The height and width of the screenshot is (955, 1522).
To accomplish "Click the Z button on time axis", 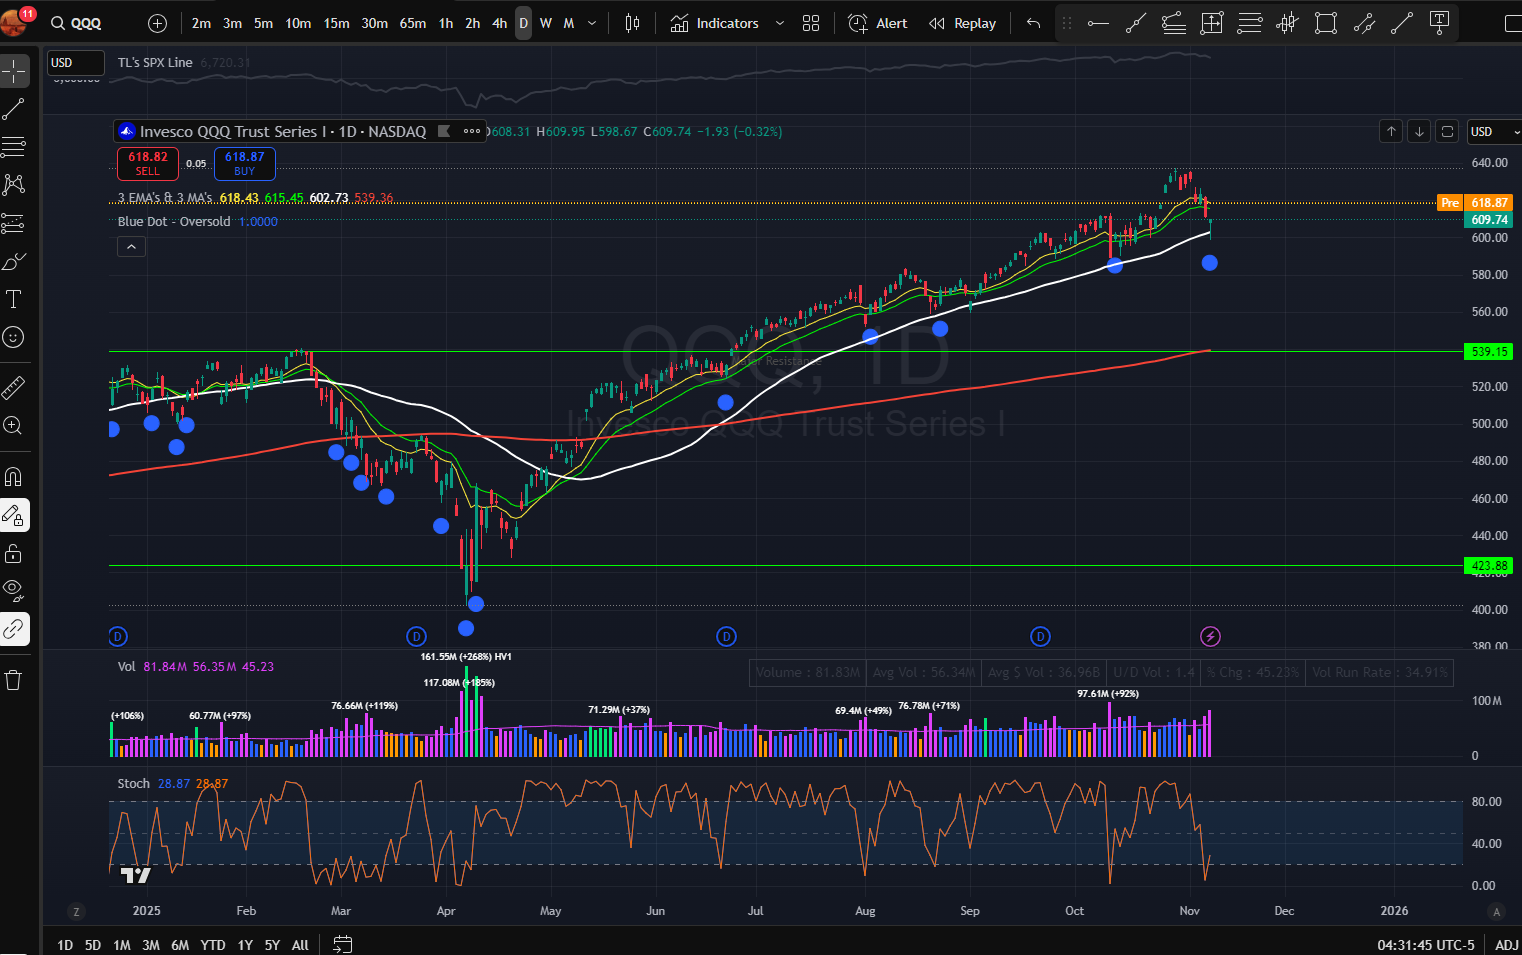I will 76,911.
